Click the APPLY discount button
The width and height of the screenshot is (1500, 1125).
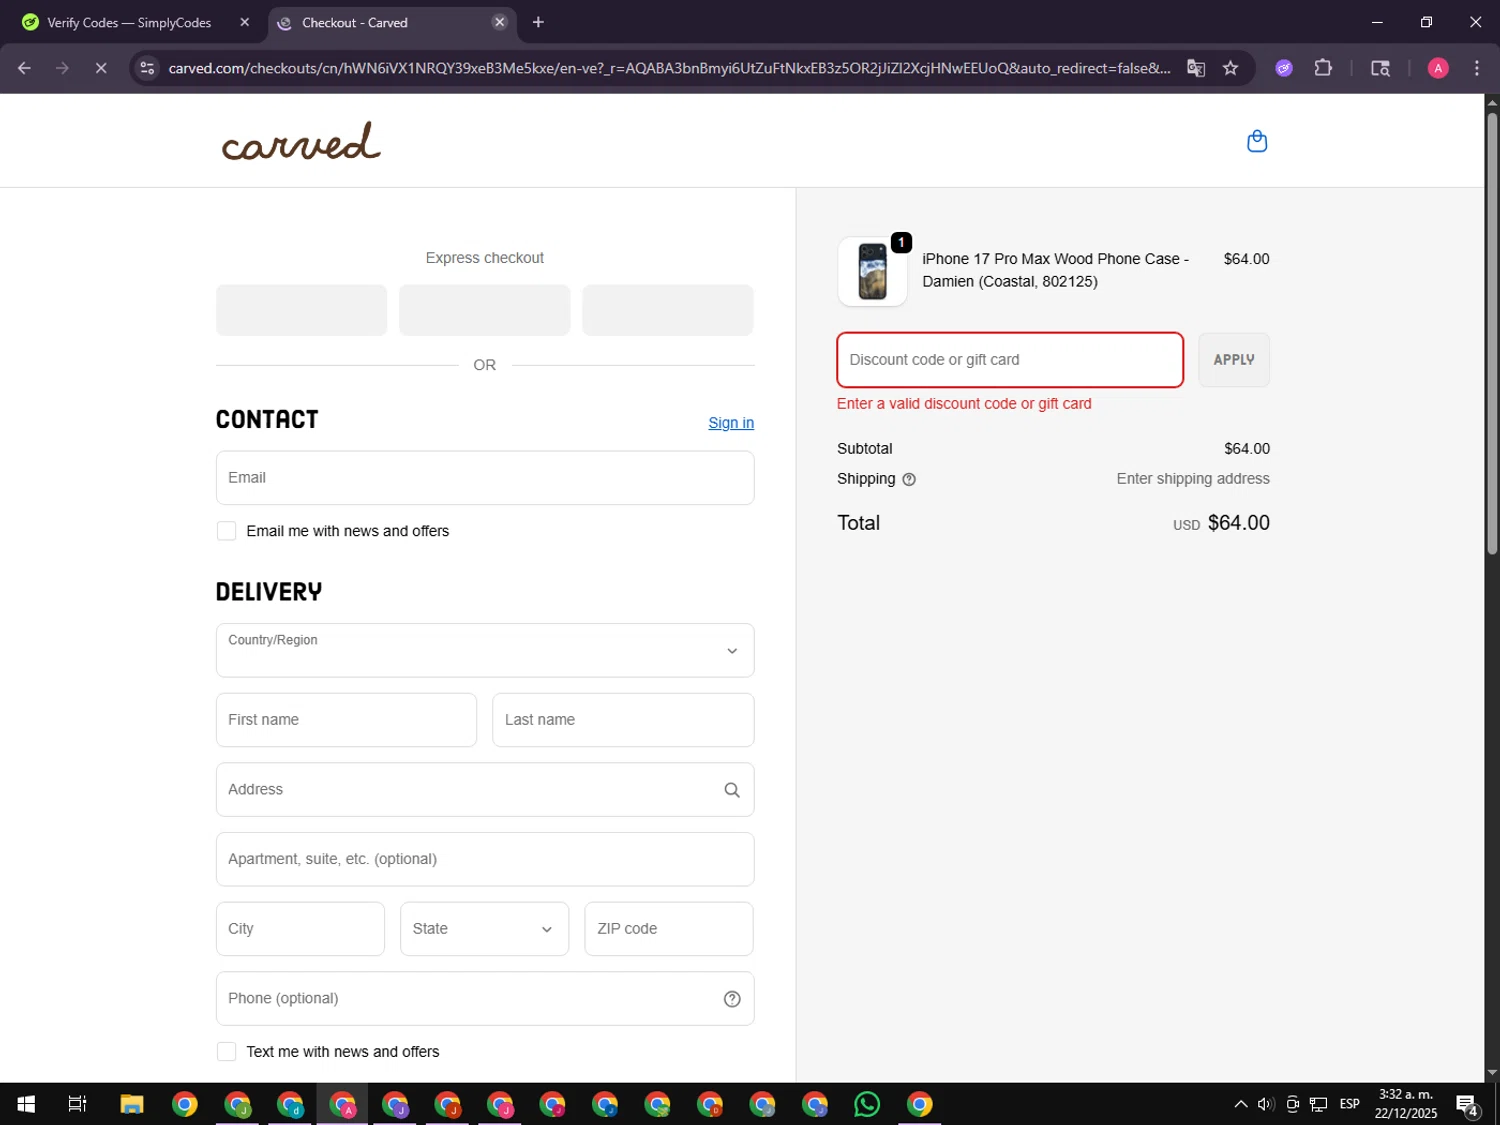[1234, 360]
